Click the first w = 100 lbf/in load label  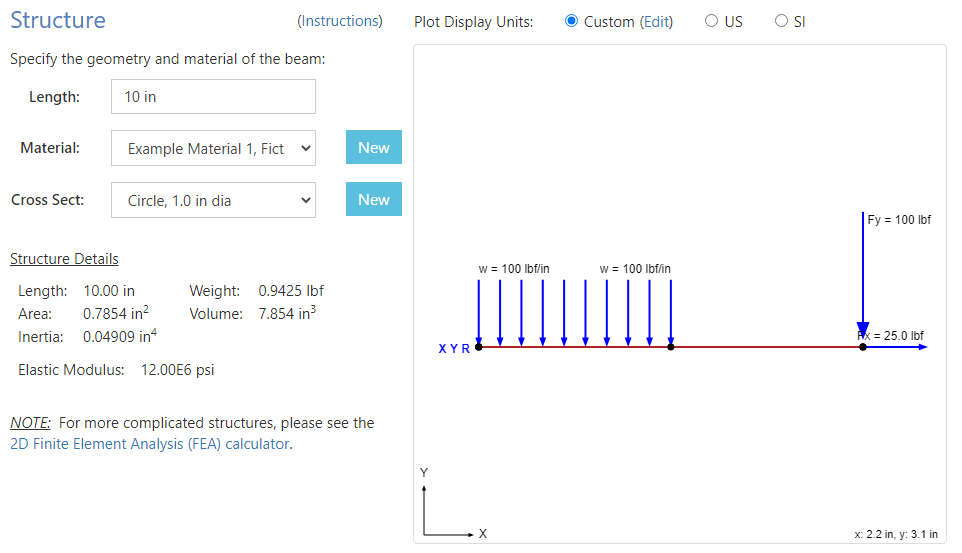(514, 268)
